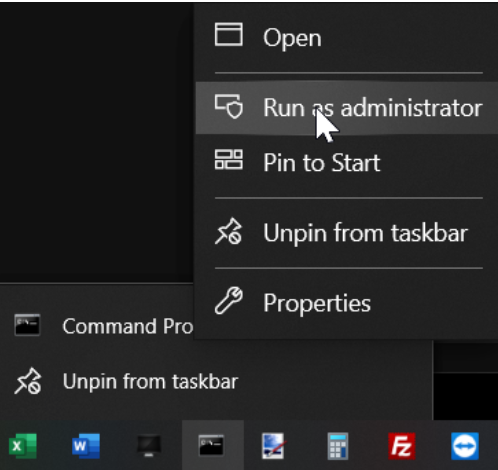The height and width of the screenshot is (470, 498).
Task: Click the wrench icon next to Properties
Action: [x=229, y=300]
